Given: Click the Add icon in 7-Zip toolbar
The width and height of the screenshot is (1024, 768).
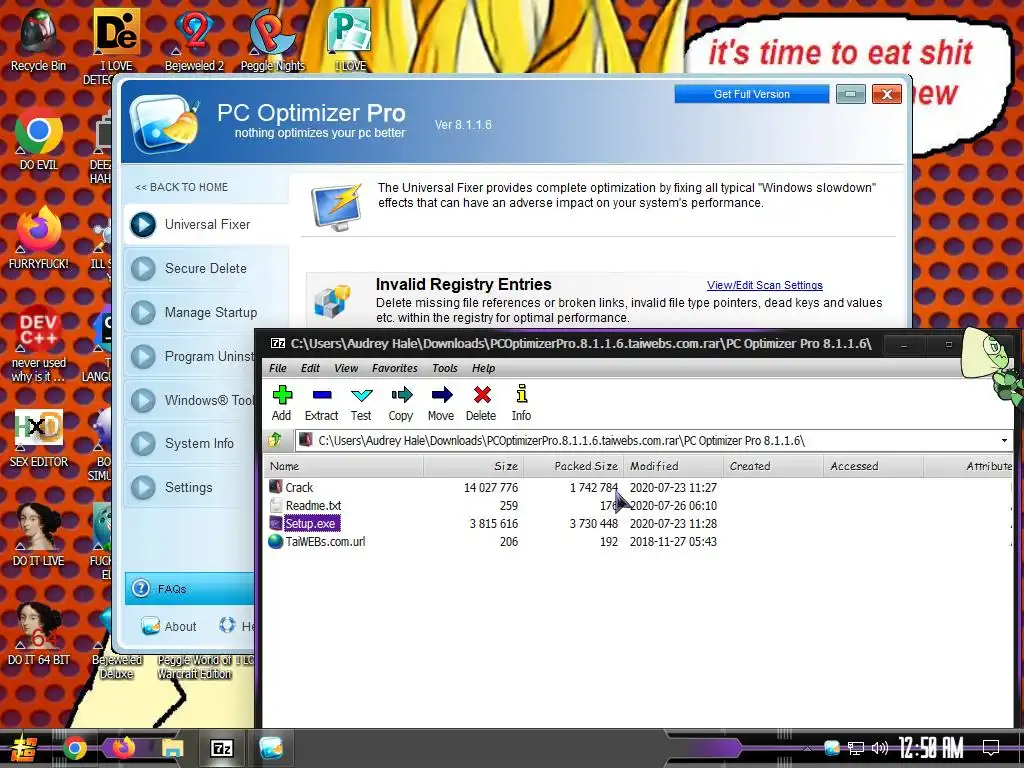Looking at the screenshot, I should 282,394.
